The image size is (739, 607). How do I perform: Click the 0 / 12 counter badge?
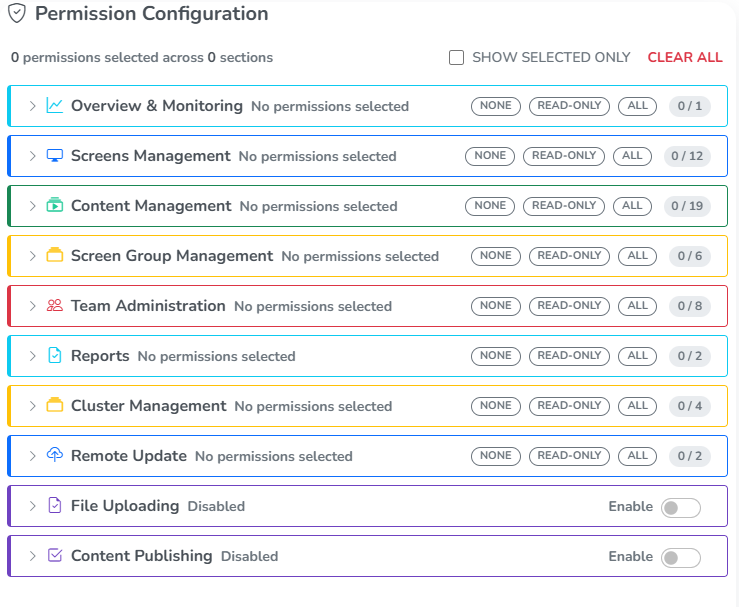pyautogui.click(x=687, y=156)
